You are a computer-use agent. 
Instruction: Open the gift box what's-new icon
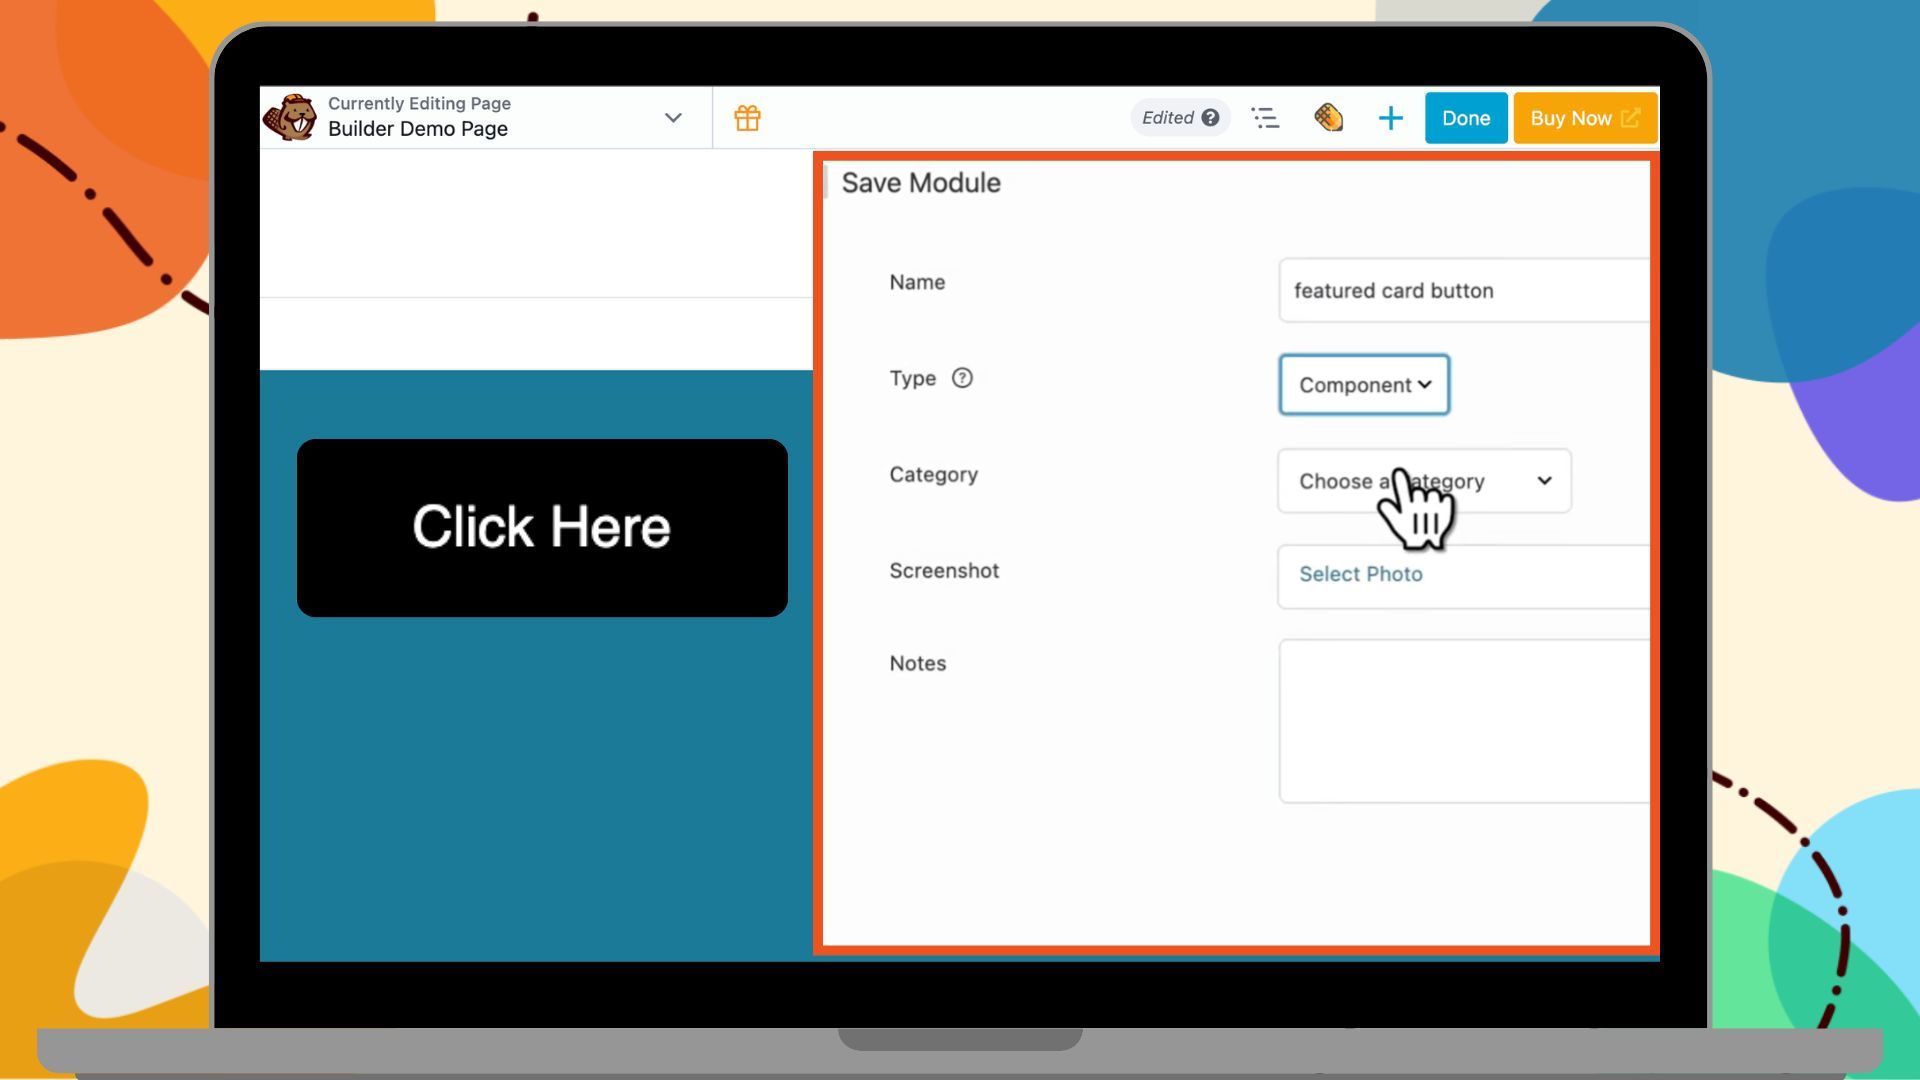click(746, 117)
